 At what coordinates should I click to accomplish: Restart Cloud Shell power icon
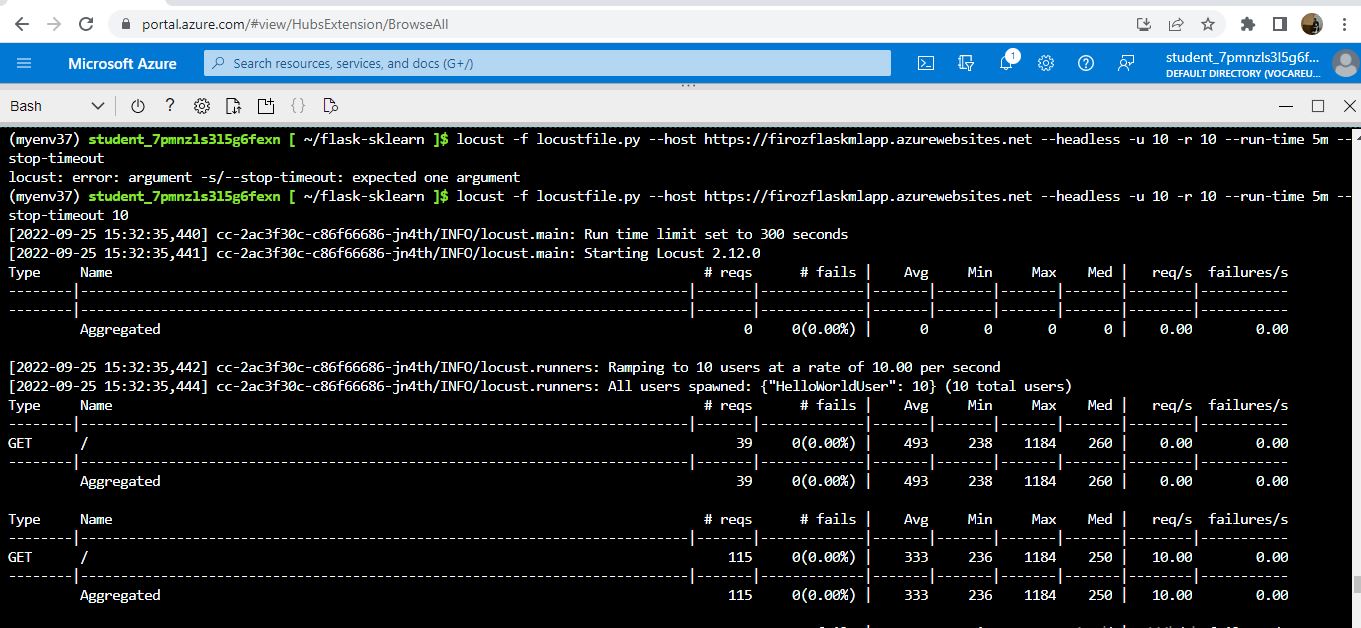[138, 106]
